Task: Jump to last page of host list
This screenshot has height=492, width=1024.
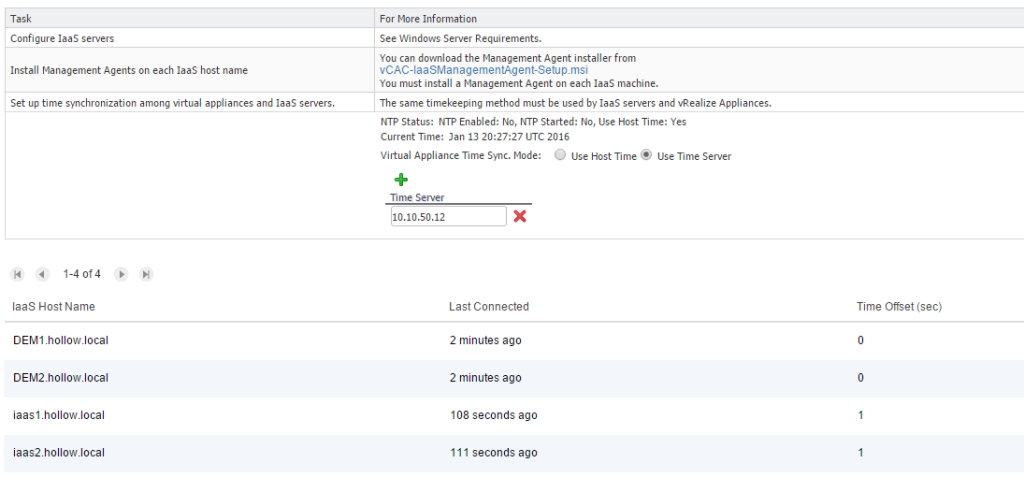Action: pos(146,274)
